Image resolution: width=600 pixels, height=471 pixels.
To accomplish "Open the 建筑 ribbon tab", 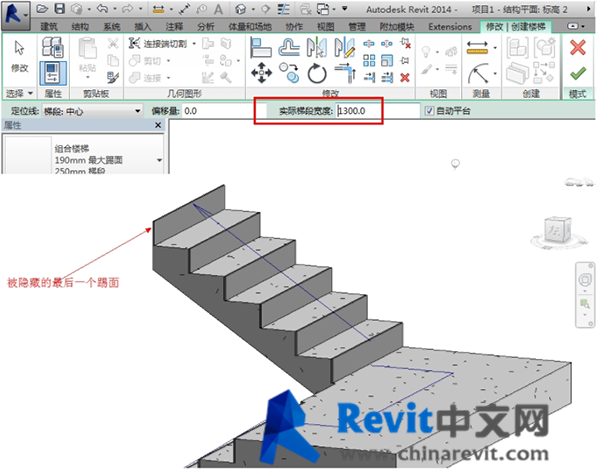I will tap(49, 26).
